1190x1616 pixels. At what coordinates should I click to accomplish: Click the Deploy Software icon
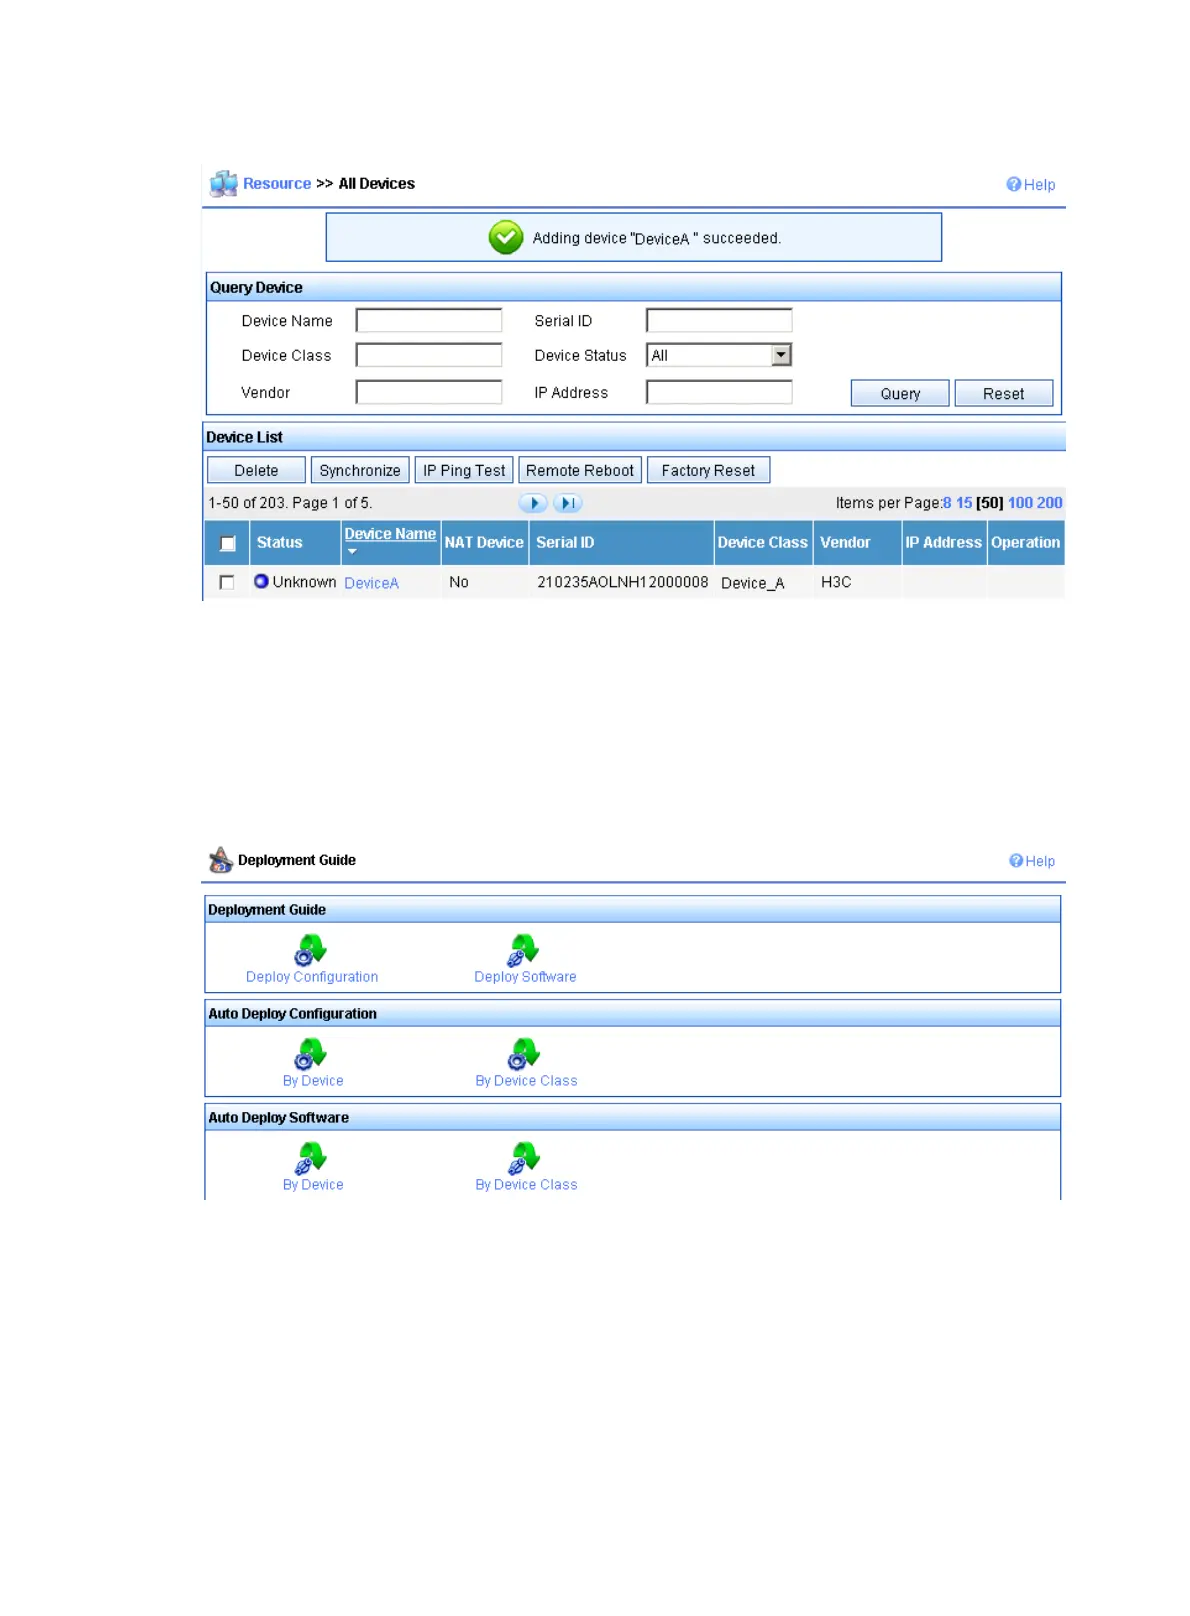pyautogui.click(x=523, y=950)
